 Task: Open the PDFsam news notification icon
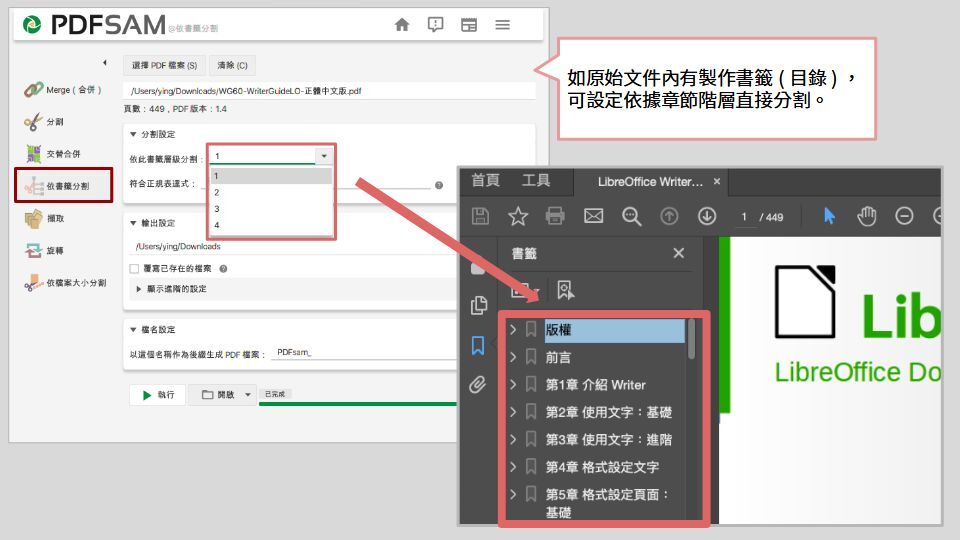(435, 24)
